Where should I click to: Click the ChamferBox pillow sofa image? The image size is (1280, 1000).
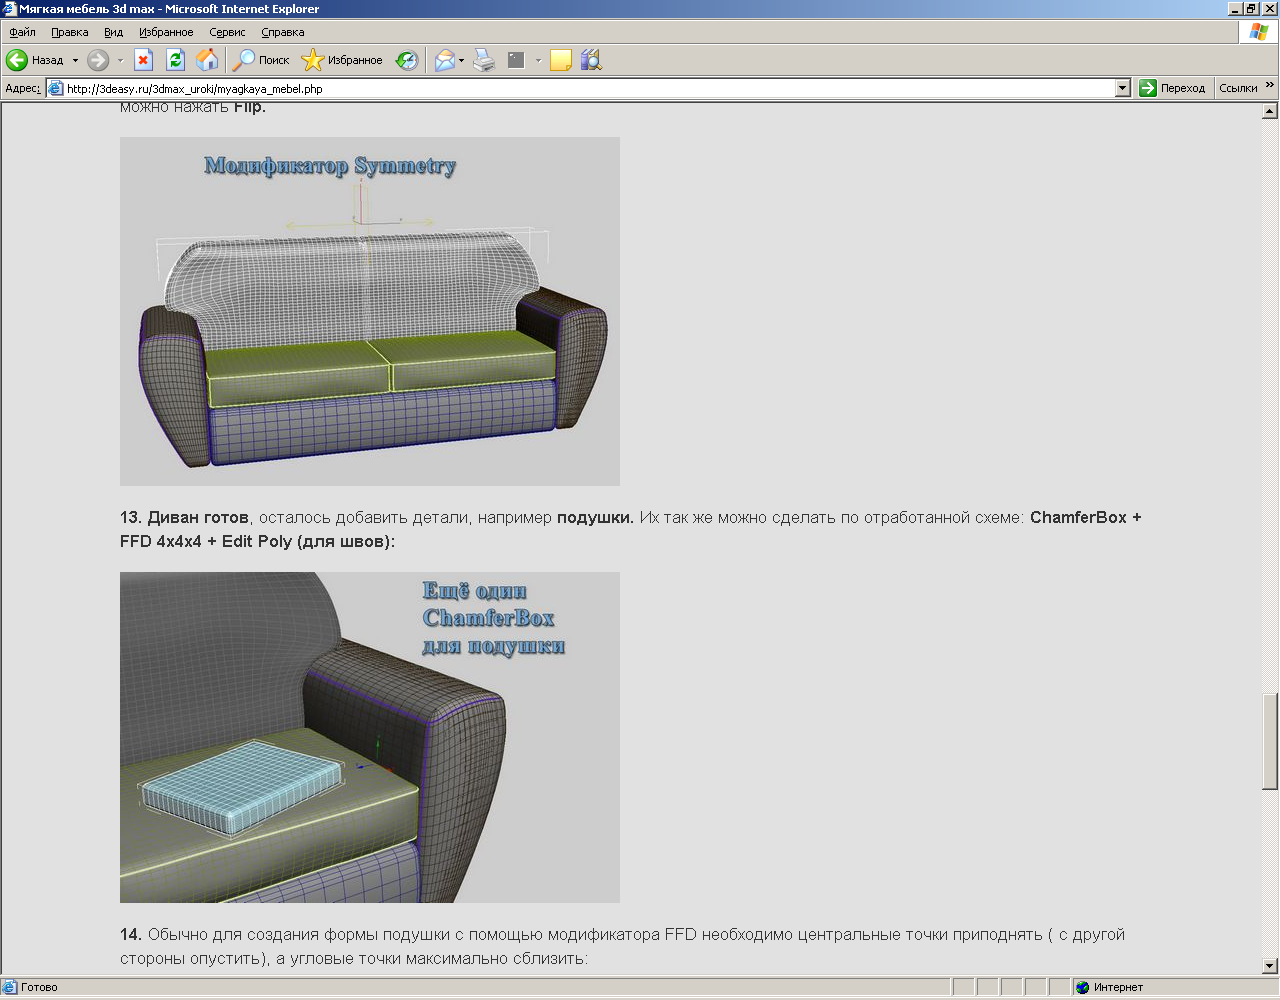pos(370,737)
